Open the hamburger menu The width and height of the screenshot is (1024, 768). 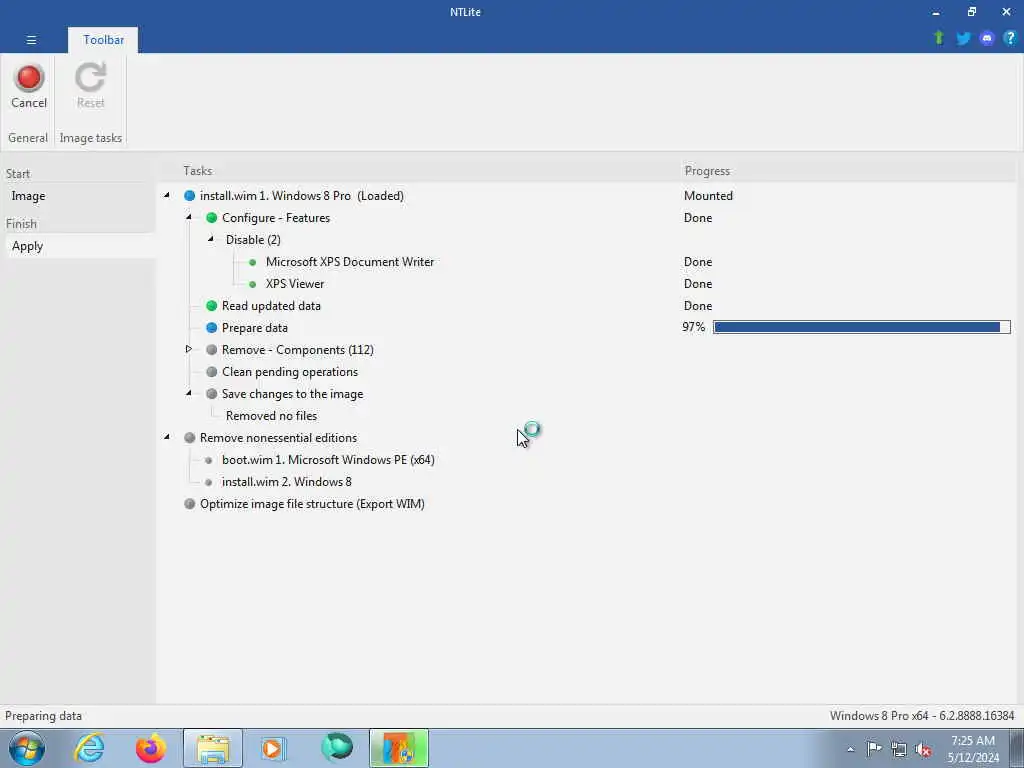31,40
